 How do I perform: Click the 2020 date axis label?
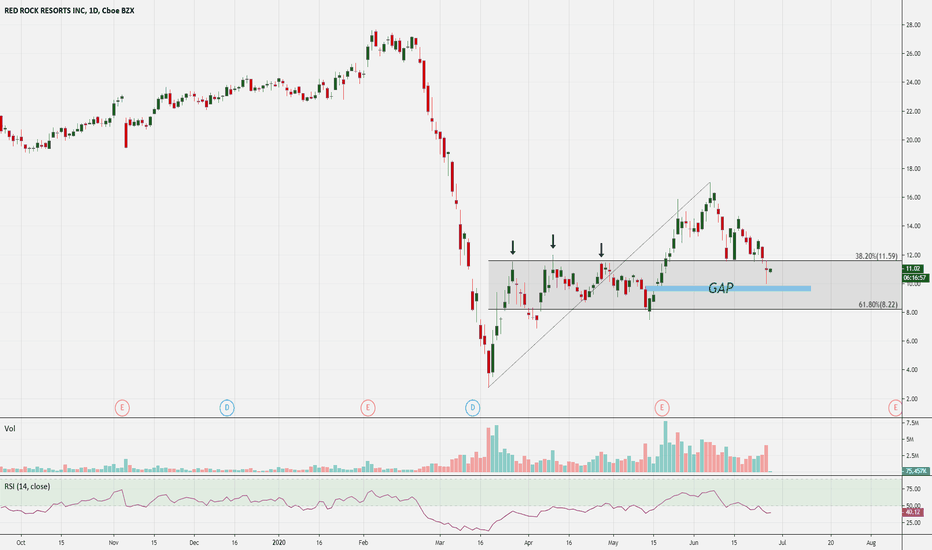(x=279, y=543)
